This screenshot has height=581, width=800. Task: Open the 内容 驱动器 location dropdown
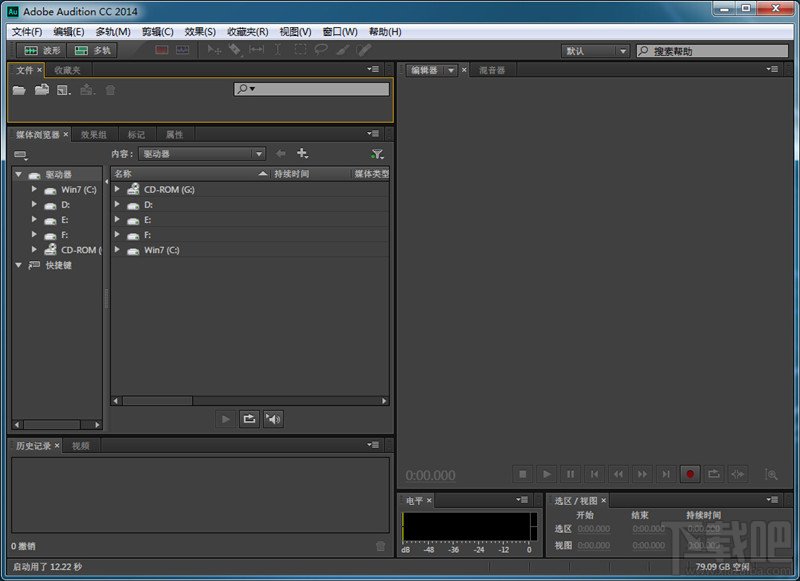pos(201,154)
